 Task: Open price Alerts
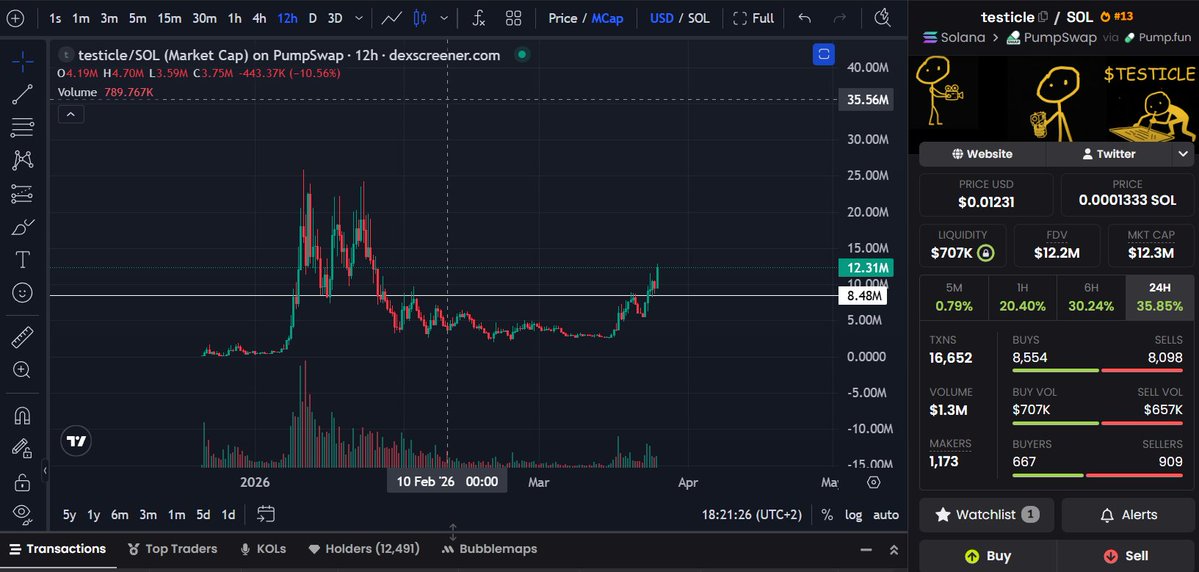(1128, 515)
